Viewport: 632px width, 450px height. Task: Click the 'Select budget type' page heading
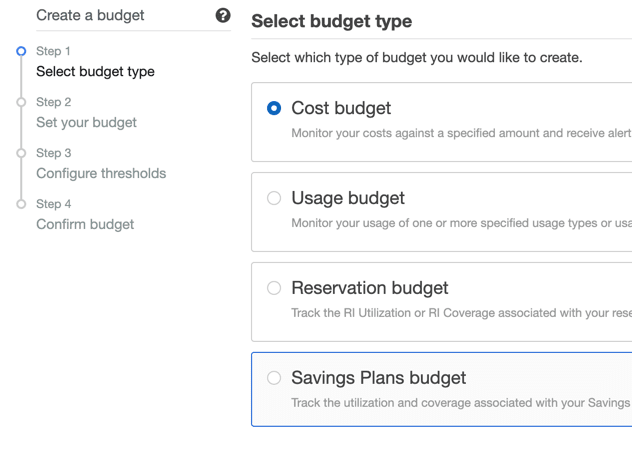click(x=331, y=21)
